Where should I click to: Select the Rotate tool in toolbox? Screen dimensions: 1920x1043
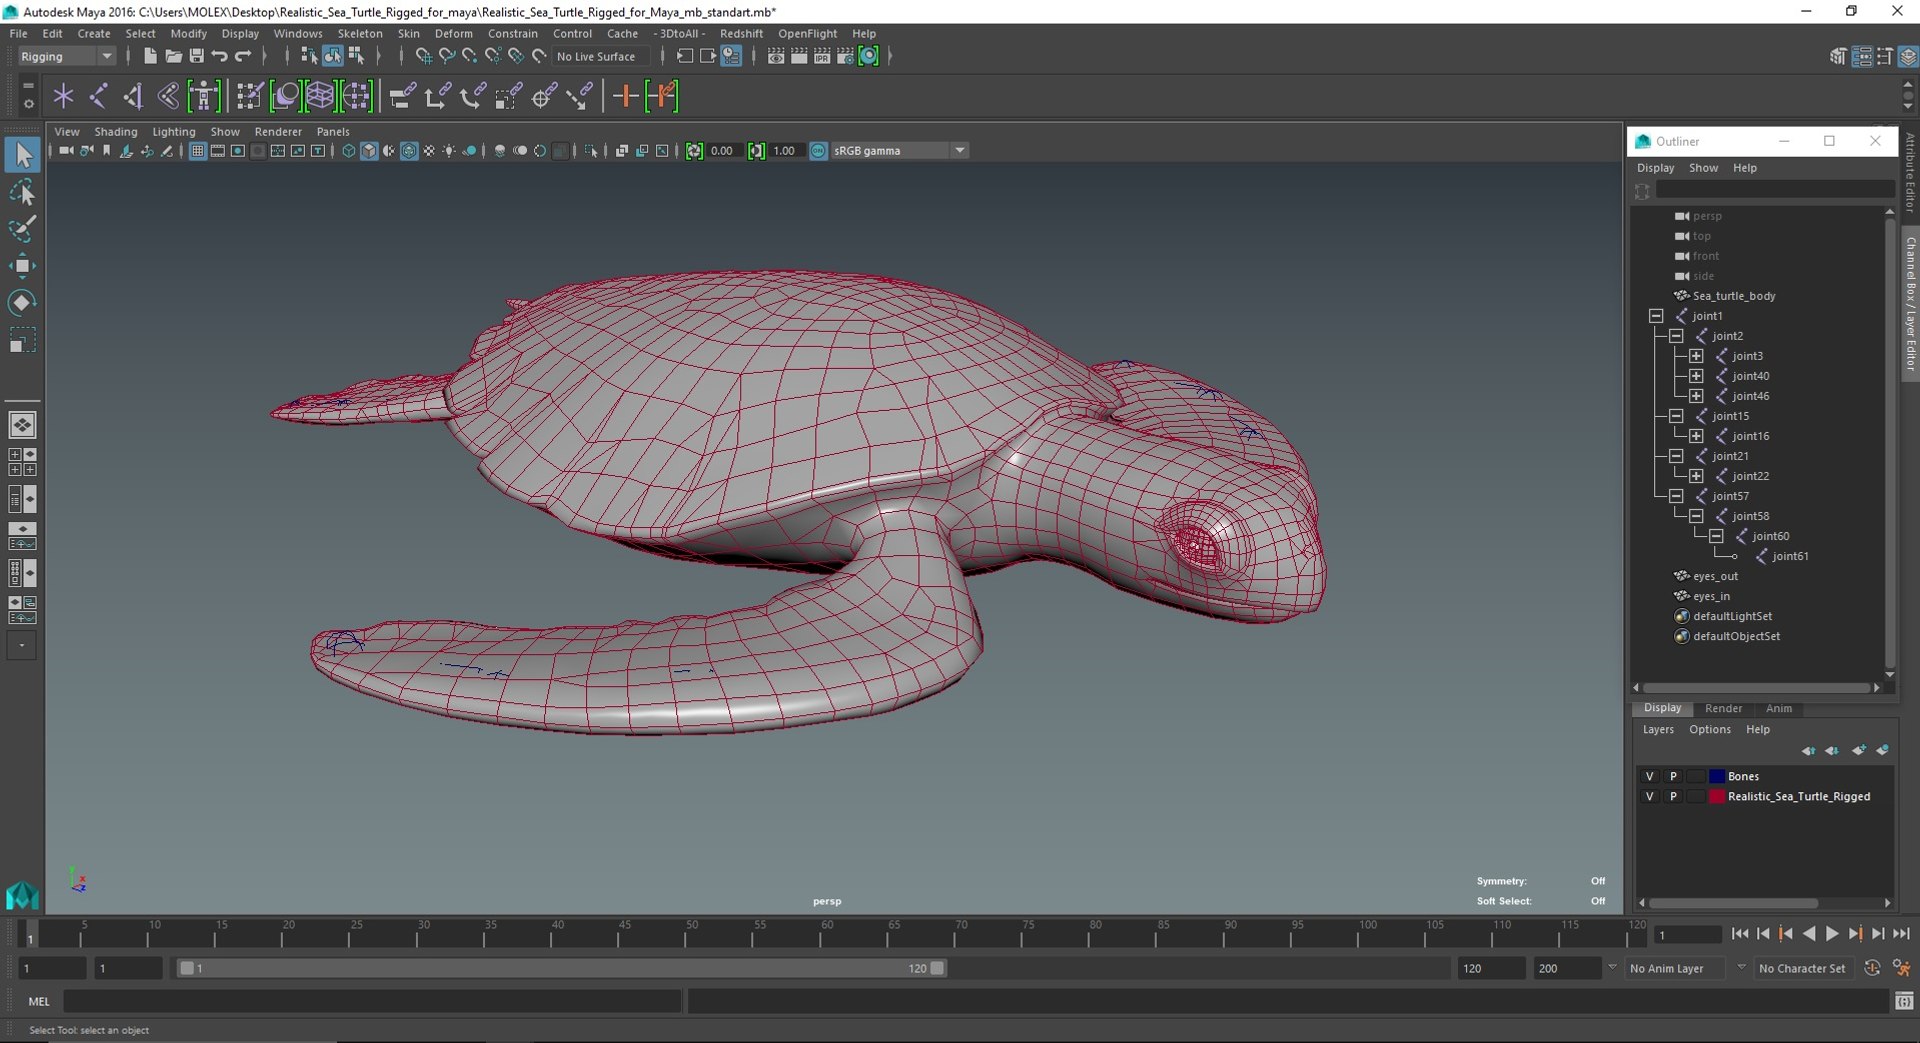click(22, 302)
